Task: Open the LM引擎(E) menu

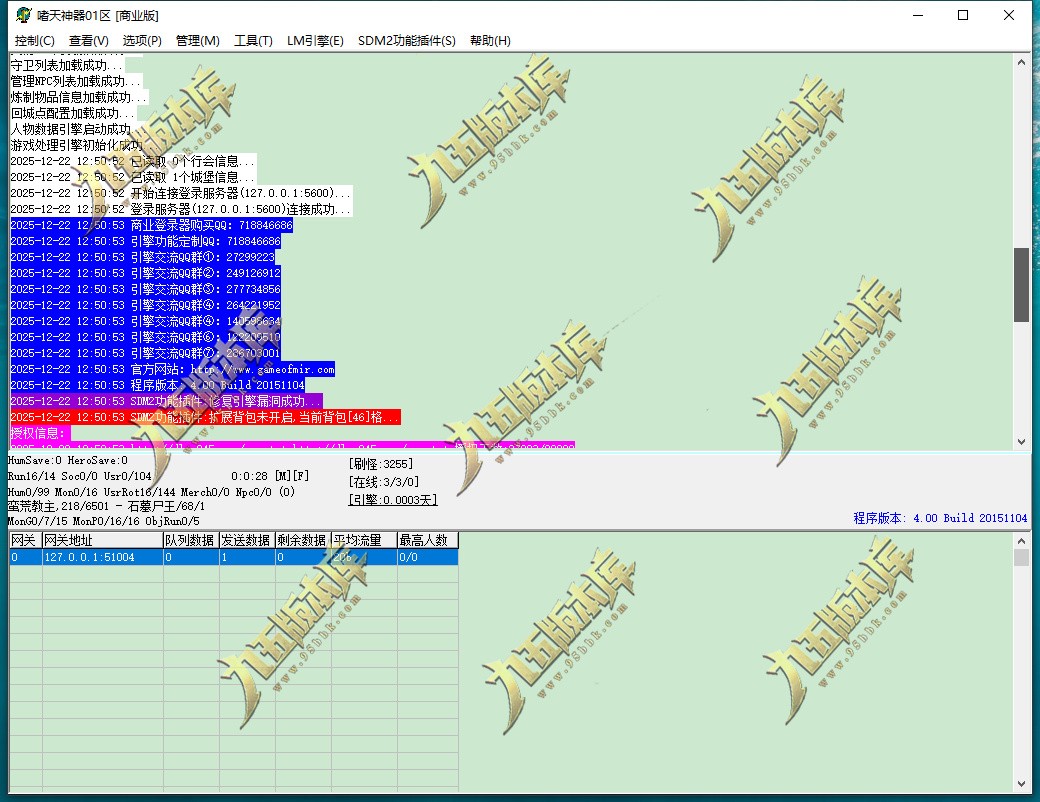Action: (315, 40)
